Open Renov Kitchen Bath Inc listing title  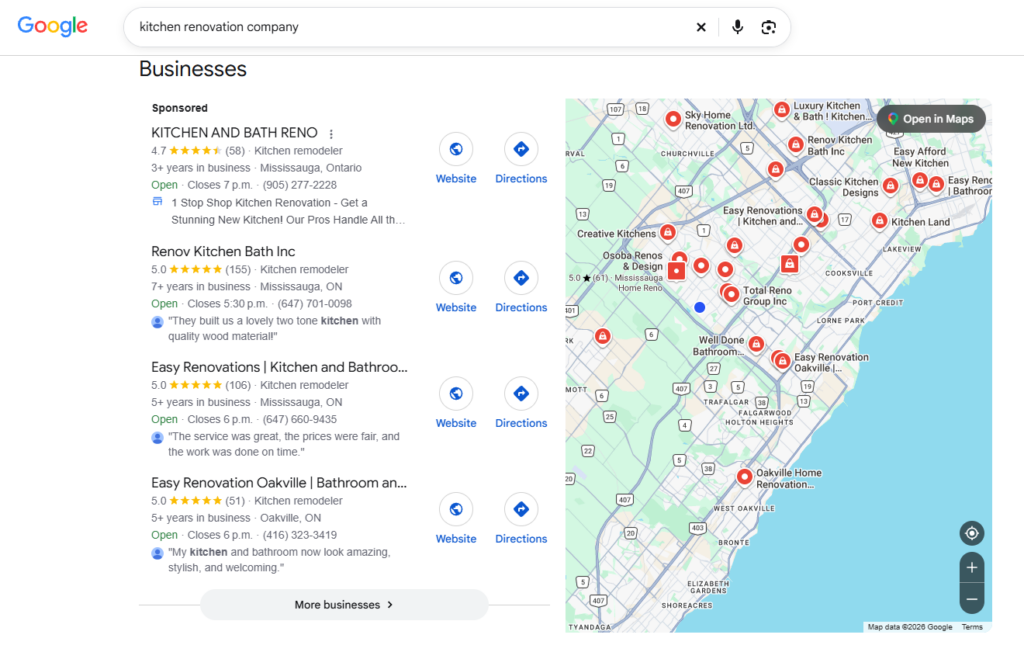pos(223,252)
